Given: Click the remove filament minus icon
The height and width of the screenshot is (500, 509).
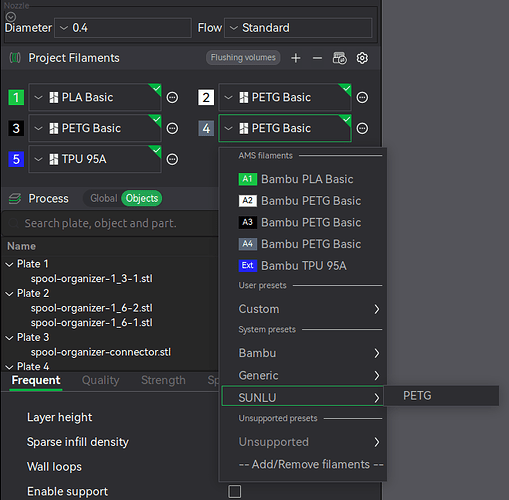Looking at the screenshot, I should 317,58.
